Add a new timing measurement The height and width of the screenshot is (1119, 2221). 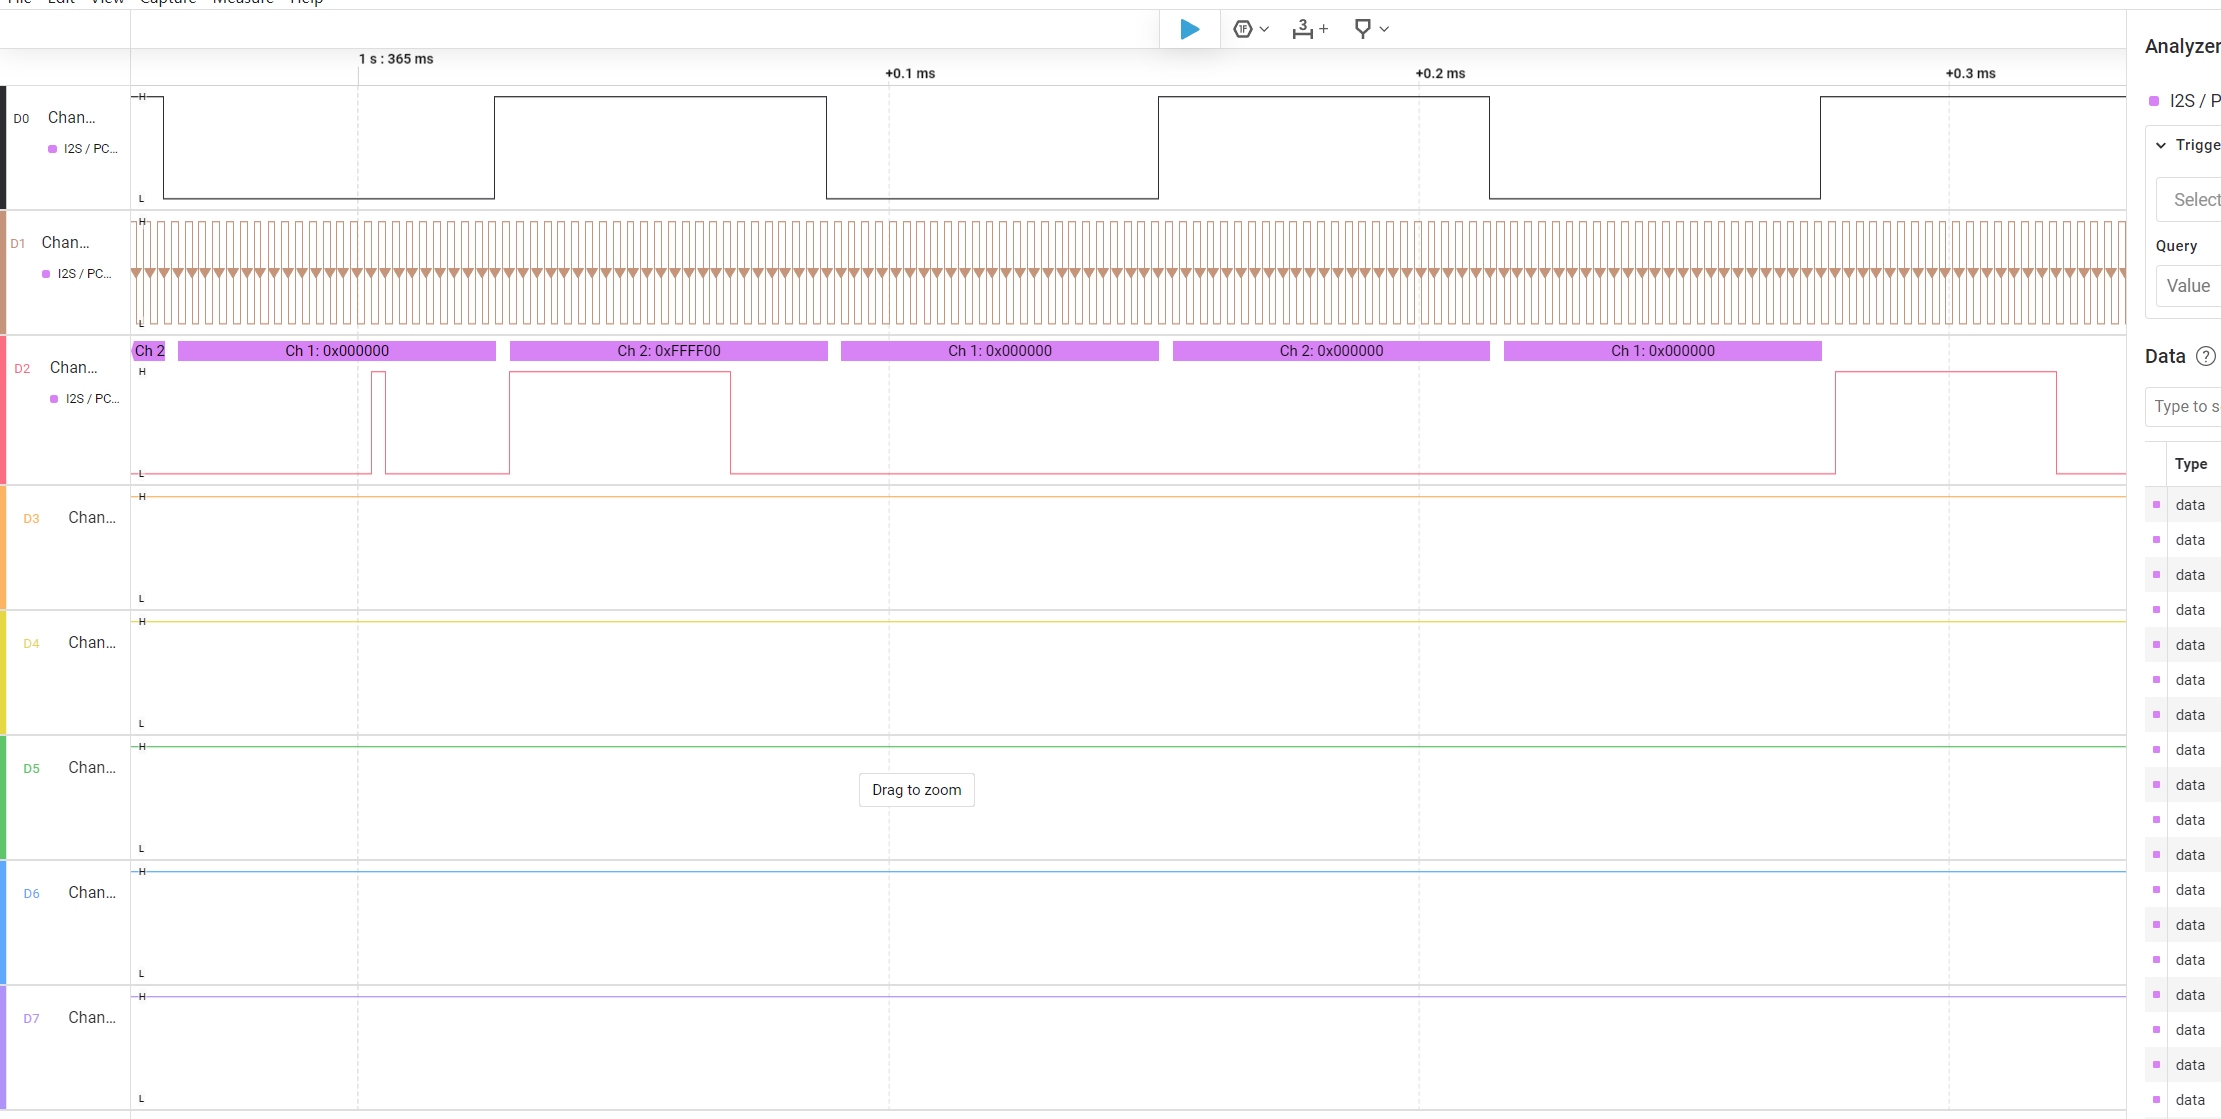tap(1309, 29)
